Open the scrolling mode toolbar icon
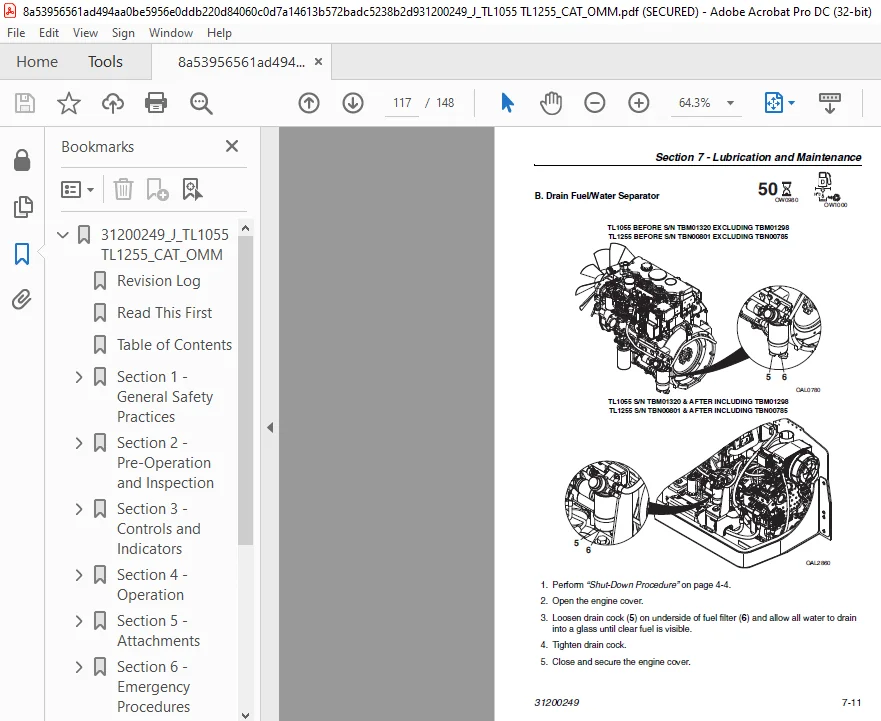 point(829,103)
